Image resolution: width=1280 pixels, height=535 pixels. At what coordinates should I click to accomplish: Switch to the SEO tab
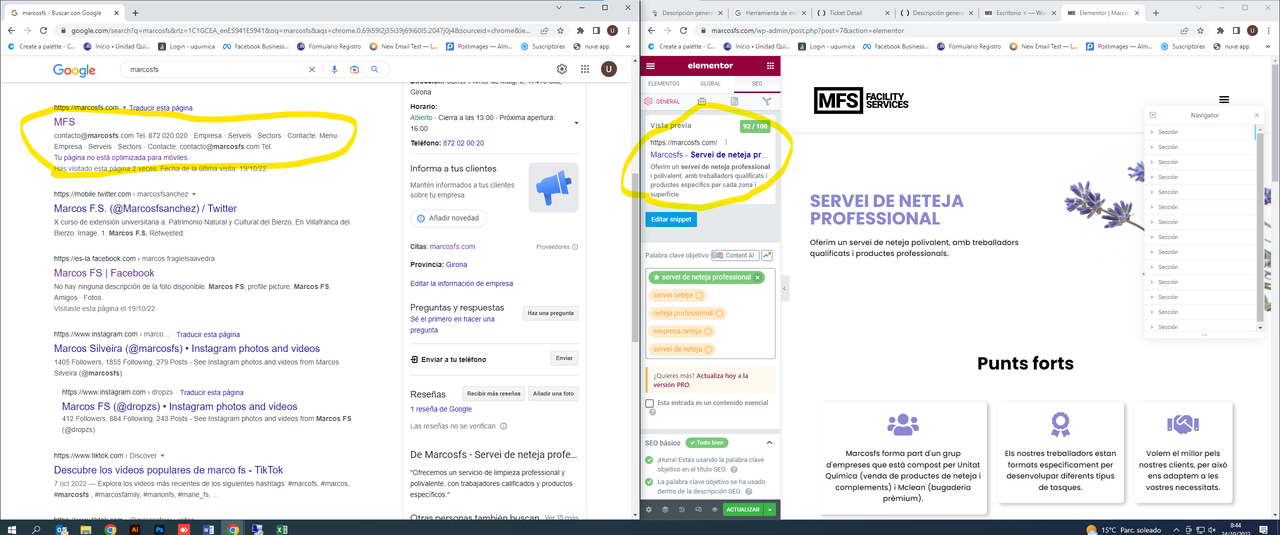756,83
